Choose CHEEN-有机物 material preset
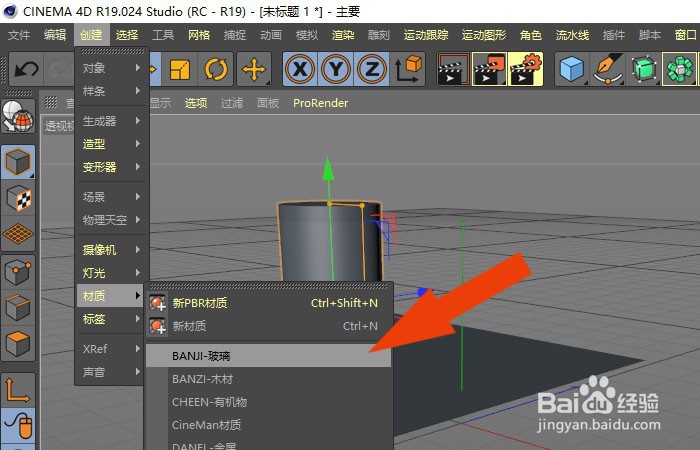 pos(269,402)
